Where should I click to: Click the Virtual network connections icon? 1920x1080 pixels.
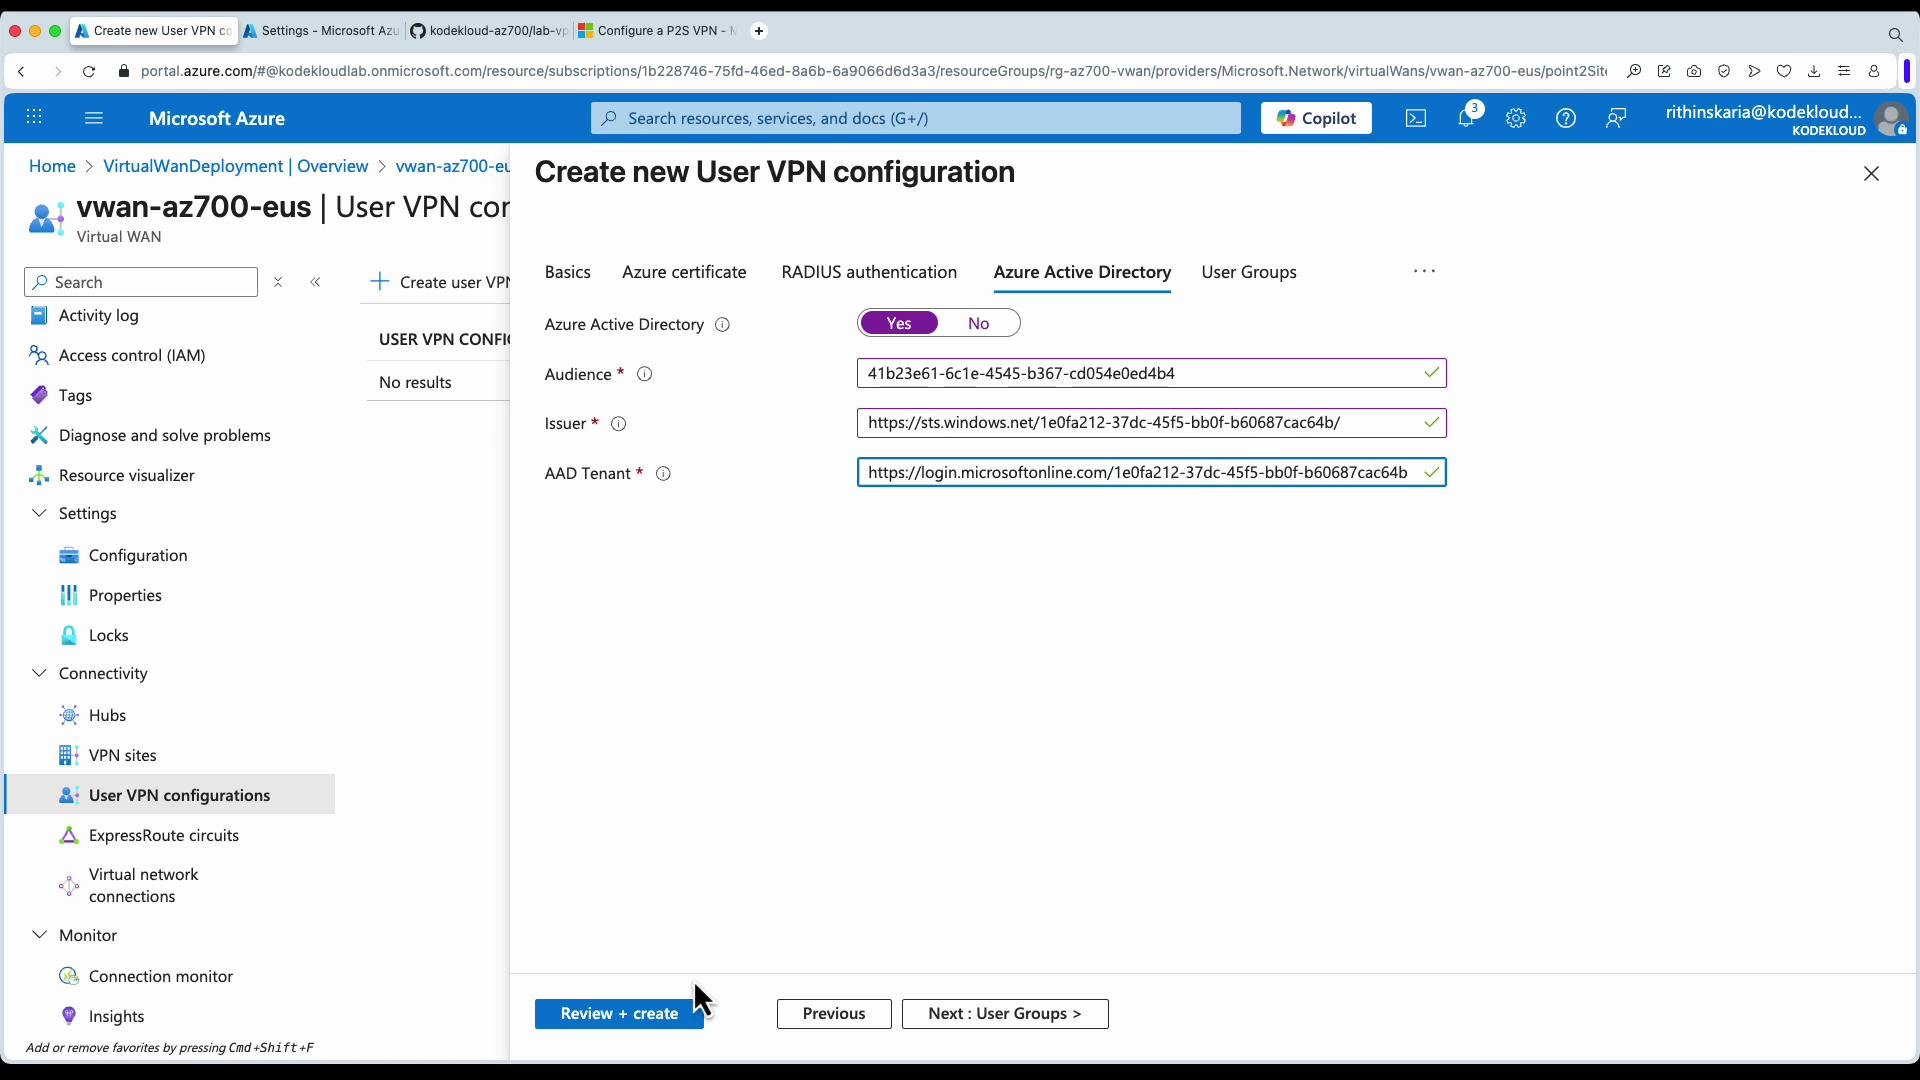point(69,885)
